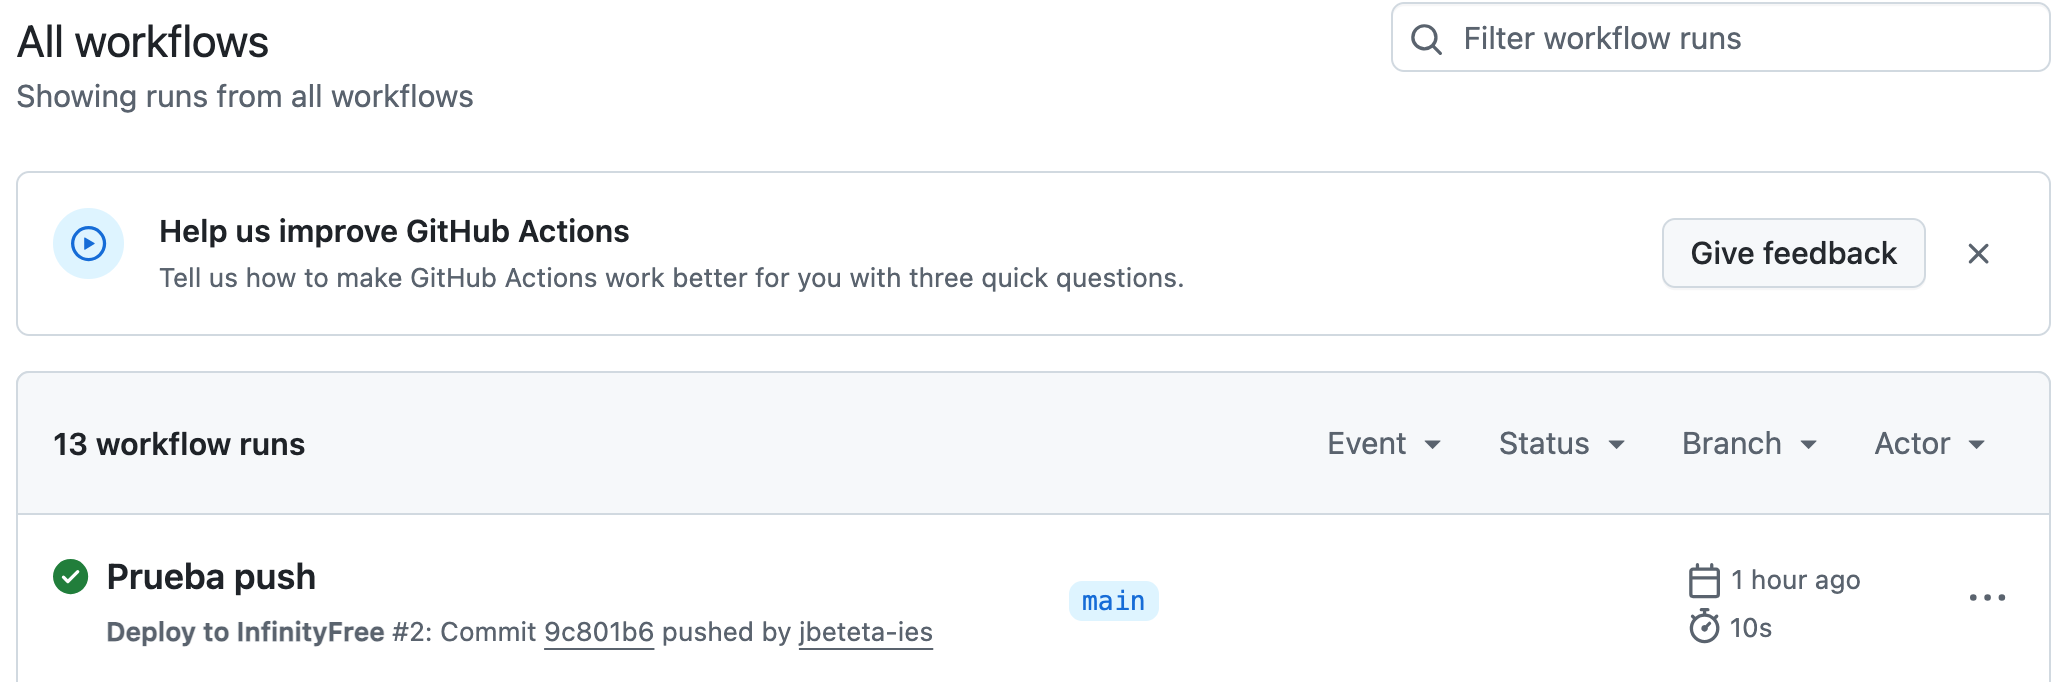Select the magnifying glass icon in the filter box
Viewport: 2056px width, 682px height.
(x=1426, y=40)
